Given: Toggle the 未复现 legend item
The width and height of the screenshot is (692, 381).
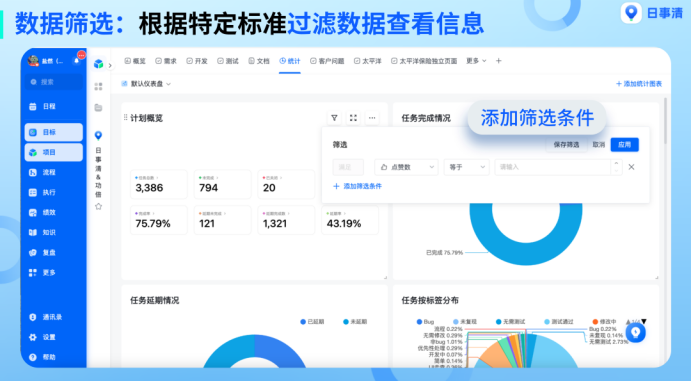Looking at the screenshot, I should 465,321.
